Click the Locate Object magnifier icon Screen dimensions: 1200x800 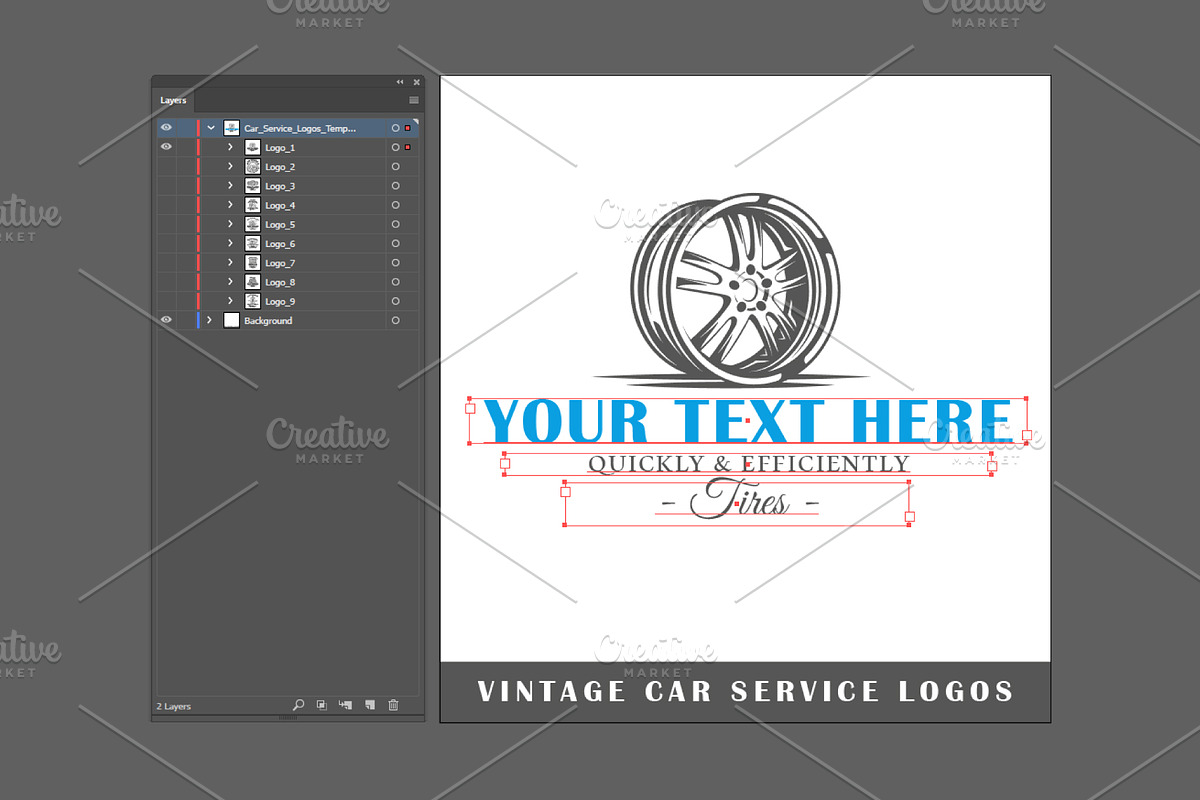pyautogui.click(x=298, y=705)
